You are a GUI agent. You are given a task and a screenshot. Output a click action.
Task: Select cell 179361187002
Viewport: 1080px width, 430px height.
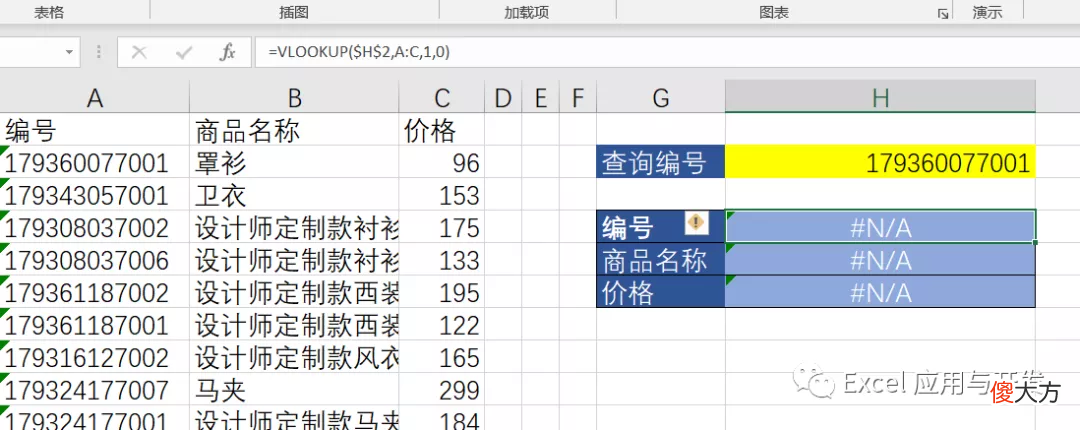tap(94, 292)
